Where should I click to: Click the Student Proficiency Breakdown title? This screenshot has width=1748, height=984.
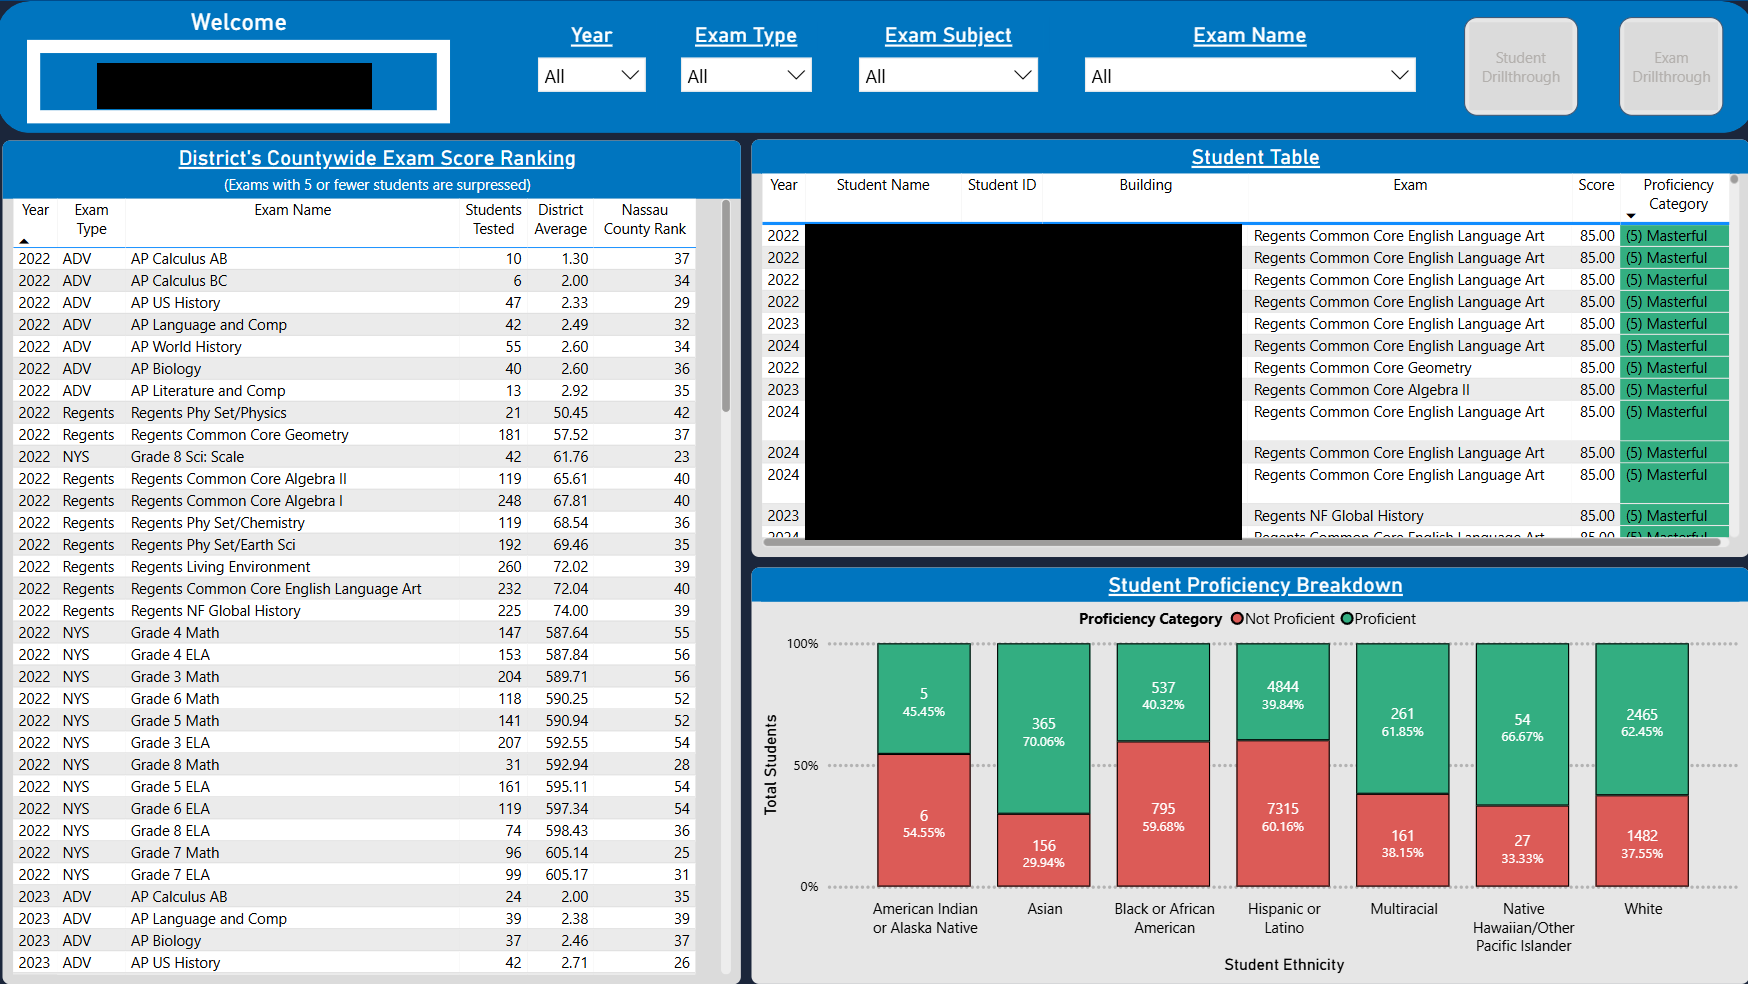tap(1255, 585)
